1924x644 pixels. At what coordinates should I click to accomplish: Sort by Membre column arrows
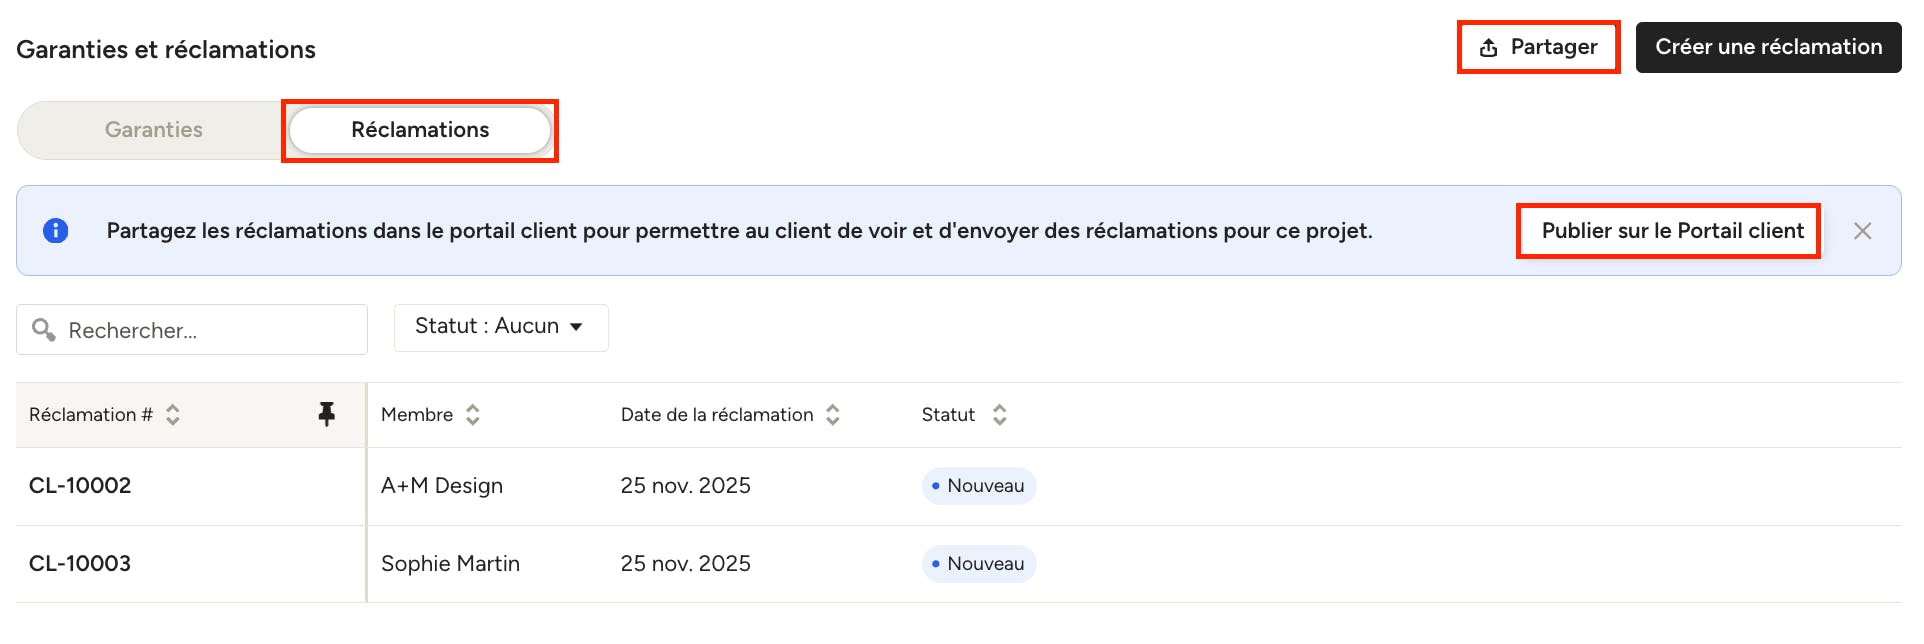click(473, 415)
